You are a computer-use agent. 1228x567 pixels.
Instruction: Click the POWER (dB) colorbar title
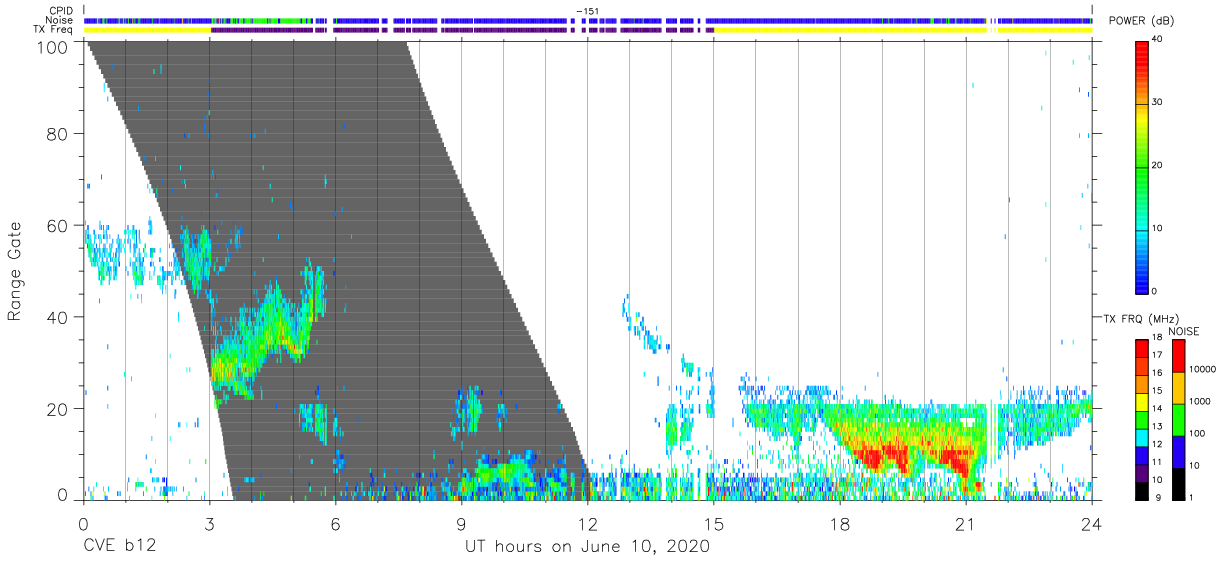(1142, 21)
